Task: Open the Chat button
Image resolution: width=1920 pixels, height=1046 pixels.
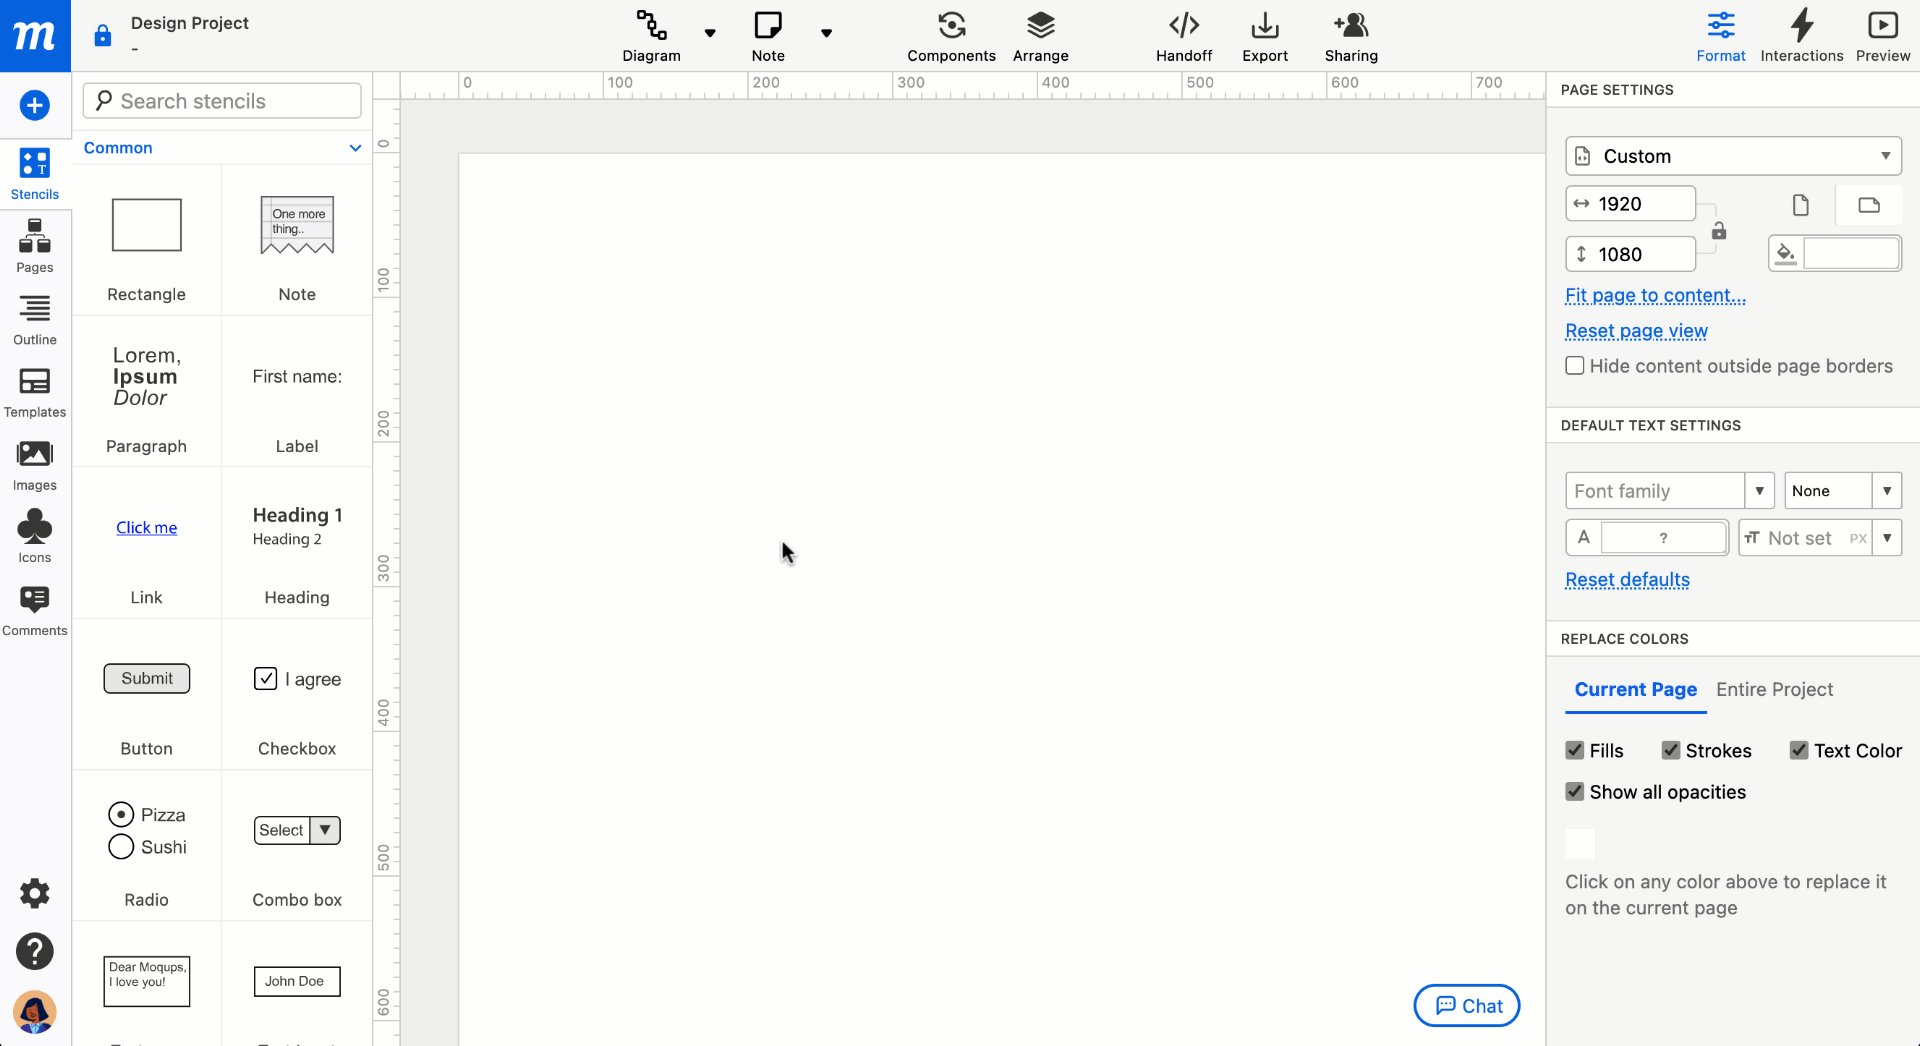Action: point(1467,1006)
